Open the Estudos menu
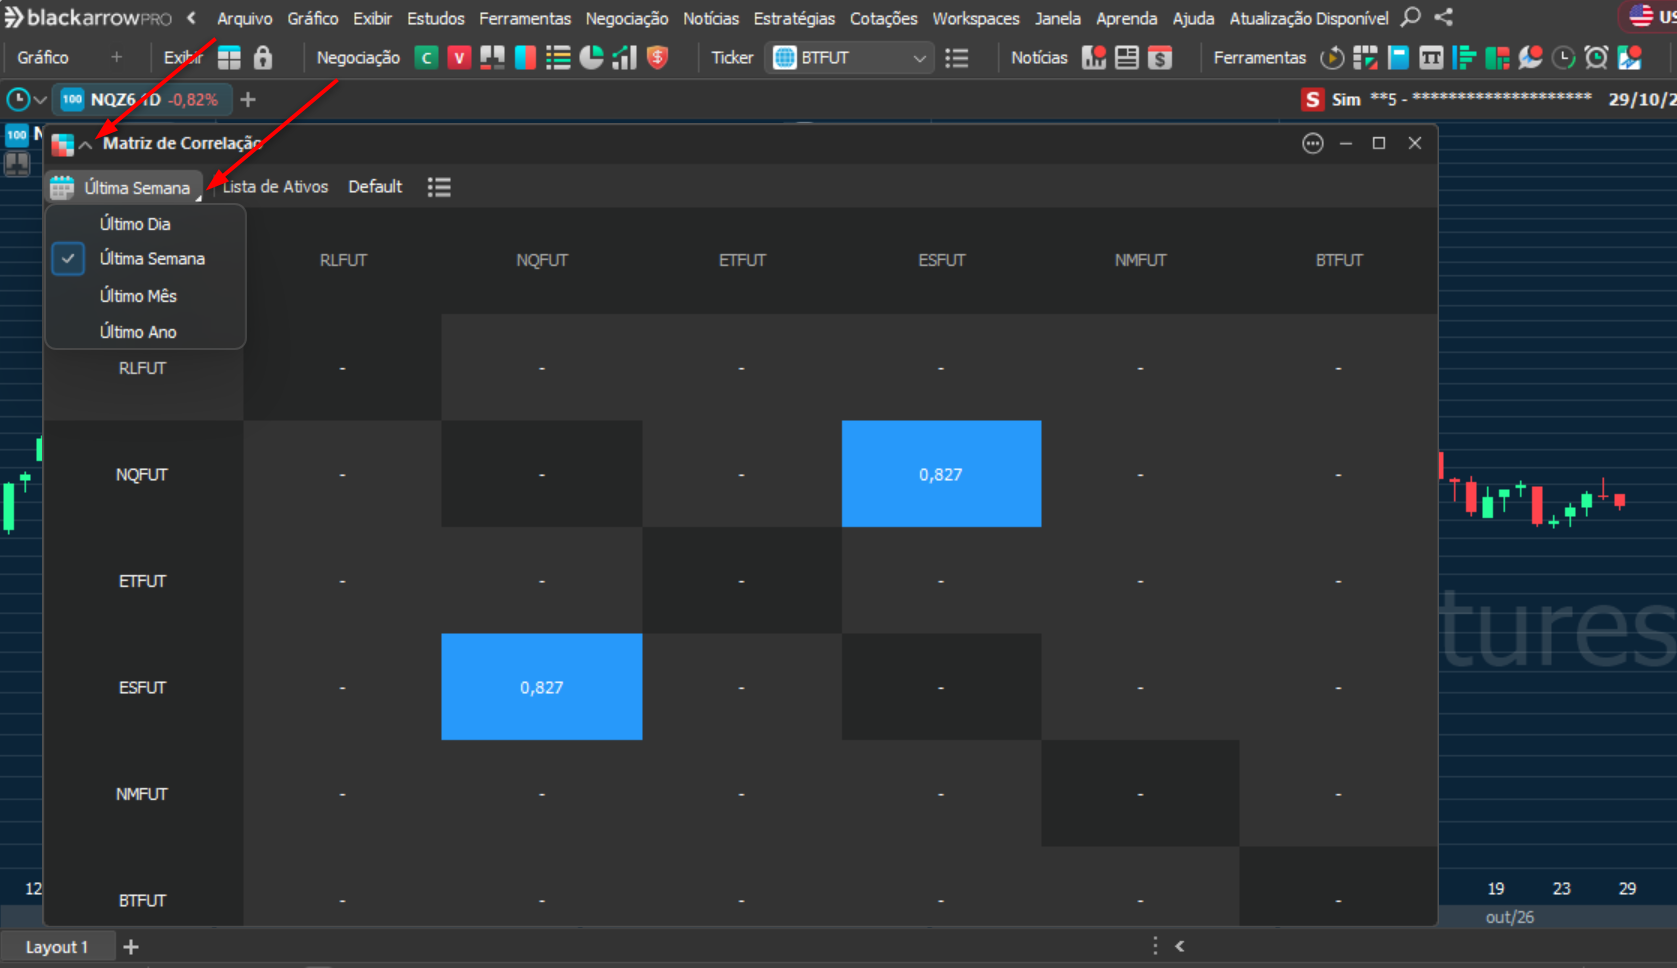1677x968 pixels. tap(436, 18)
